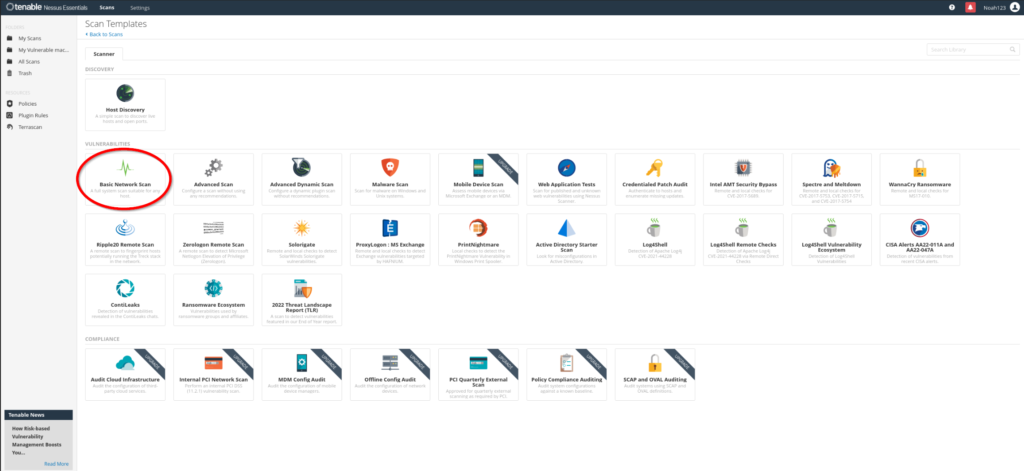This screenshot has height=471, width=1024.
Task: Choose the Offline Config Audit template
Action: pos(390,374)
